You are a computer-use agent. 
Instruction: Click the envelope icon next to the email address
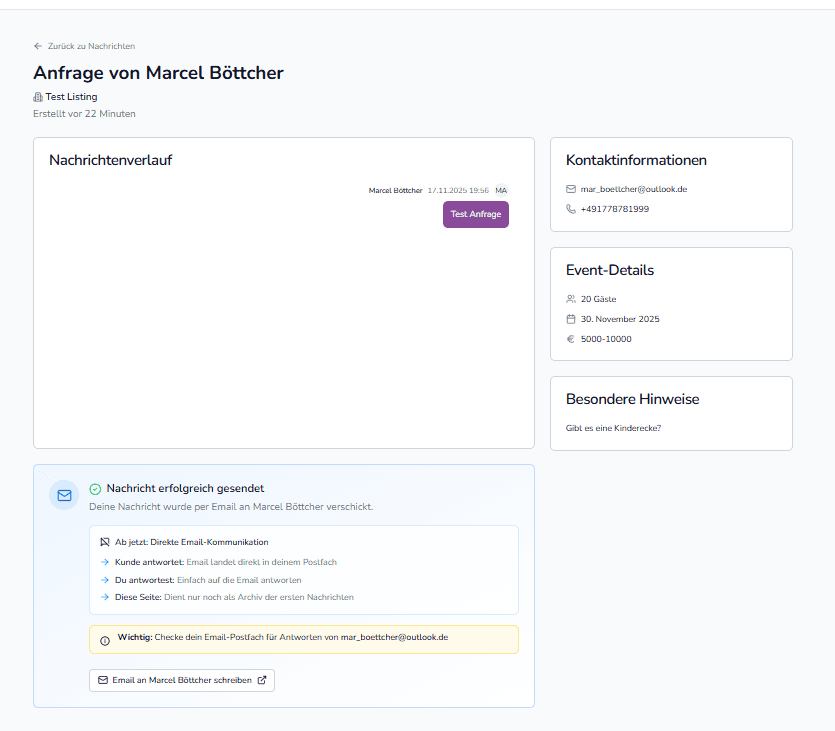pos(571,189)
